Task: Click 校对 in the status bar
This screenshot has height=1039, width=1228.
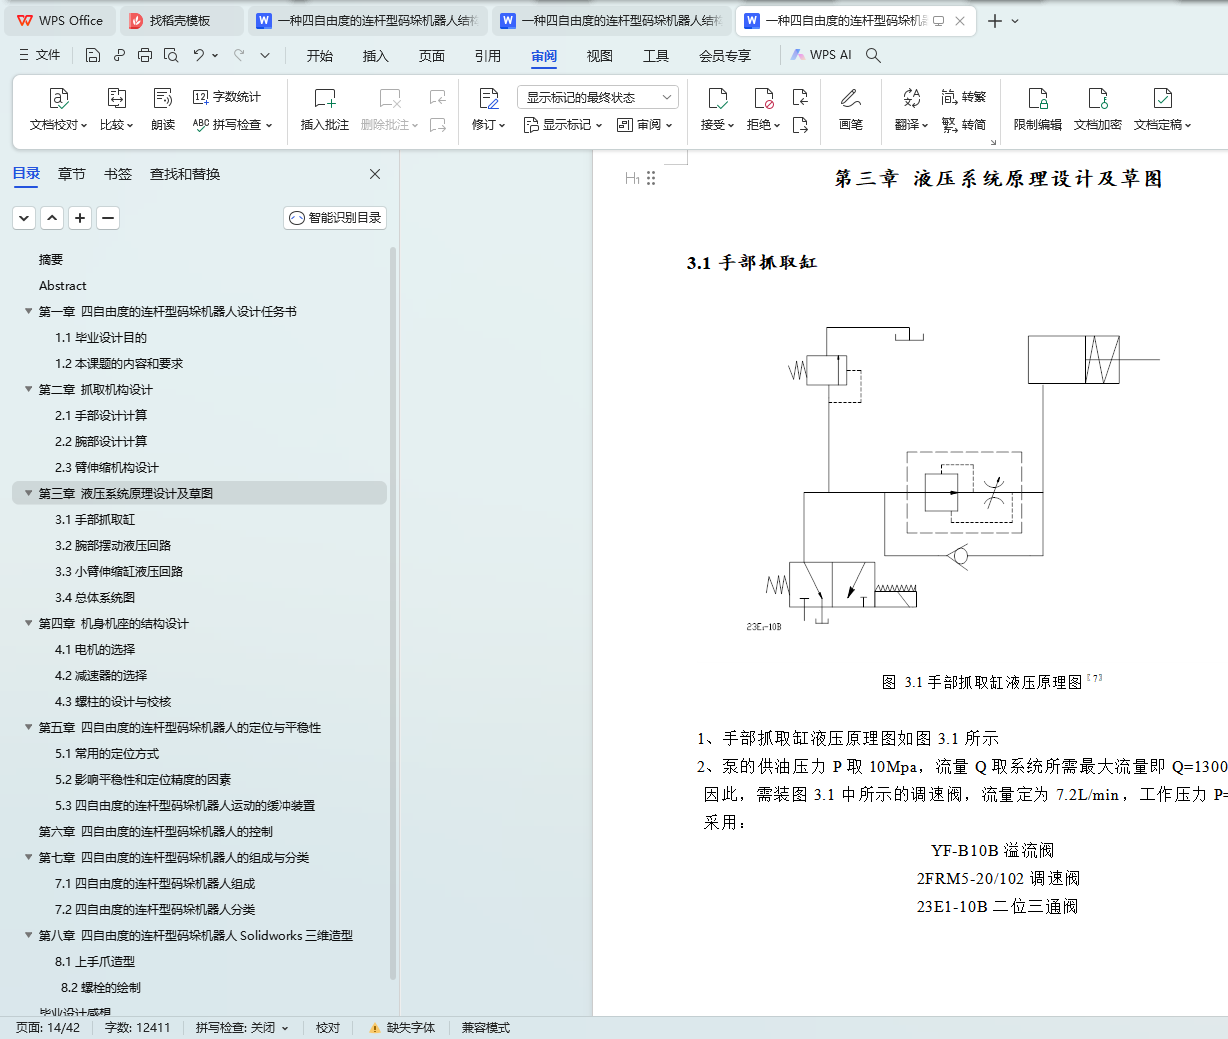Action: (328, 1028)
